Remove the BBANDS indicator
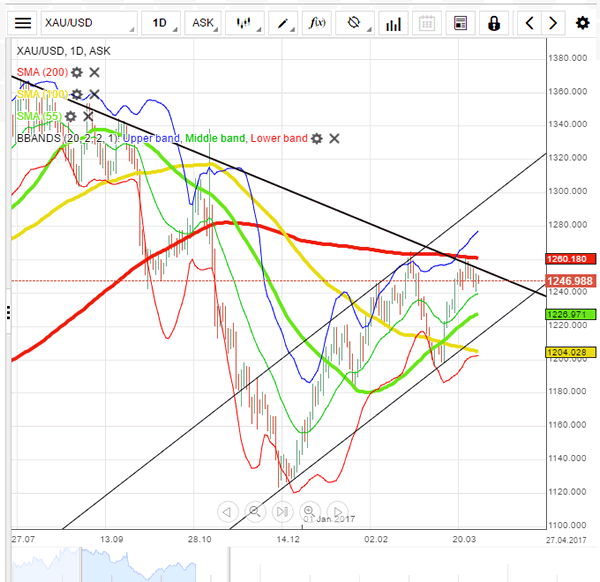 (334, 139)
